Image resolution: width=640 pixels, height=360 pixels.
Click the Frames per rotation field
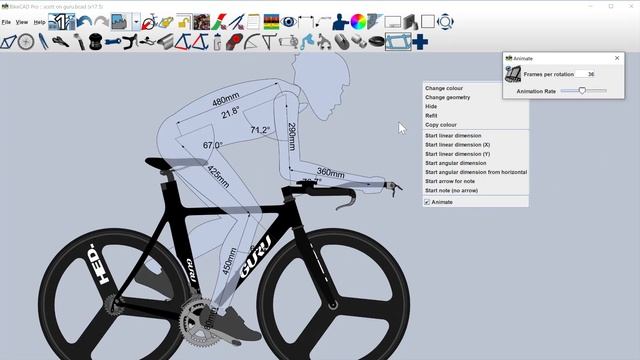(x=585, y=74)
